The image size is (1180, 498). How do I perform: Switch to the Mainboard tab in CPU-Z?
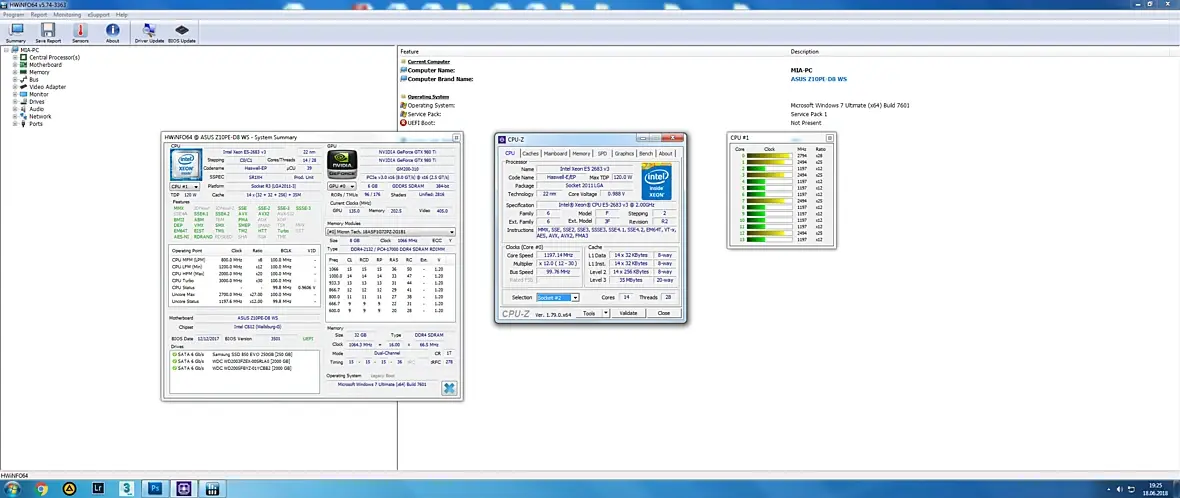(x=555, y=154)
